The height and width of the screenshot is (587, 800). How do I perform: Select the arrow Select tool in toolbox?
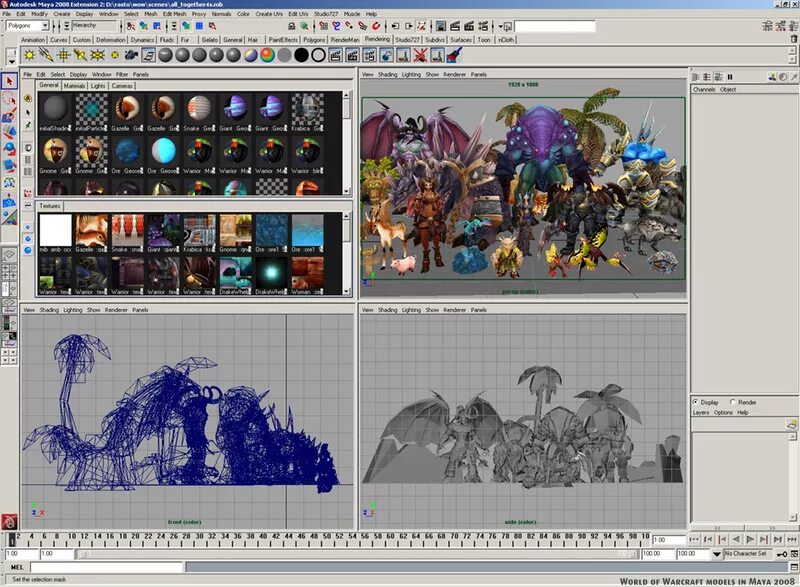(x=9, y=81)
